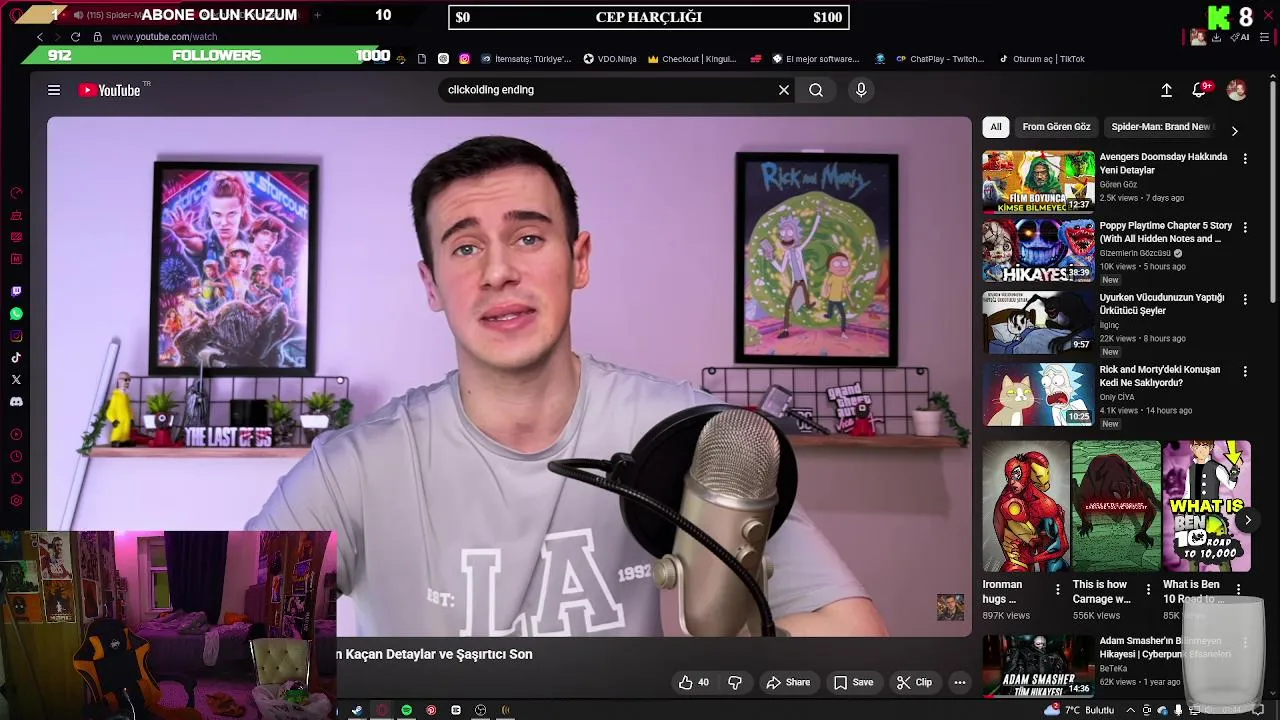Screen dimensions: 1280x720
Task: Open Spotify from the taskbar
Action: pos(406,710)
